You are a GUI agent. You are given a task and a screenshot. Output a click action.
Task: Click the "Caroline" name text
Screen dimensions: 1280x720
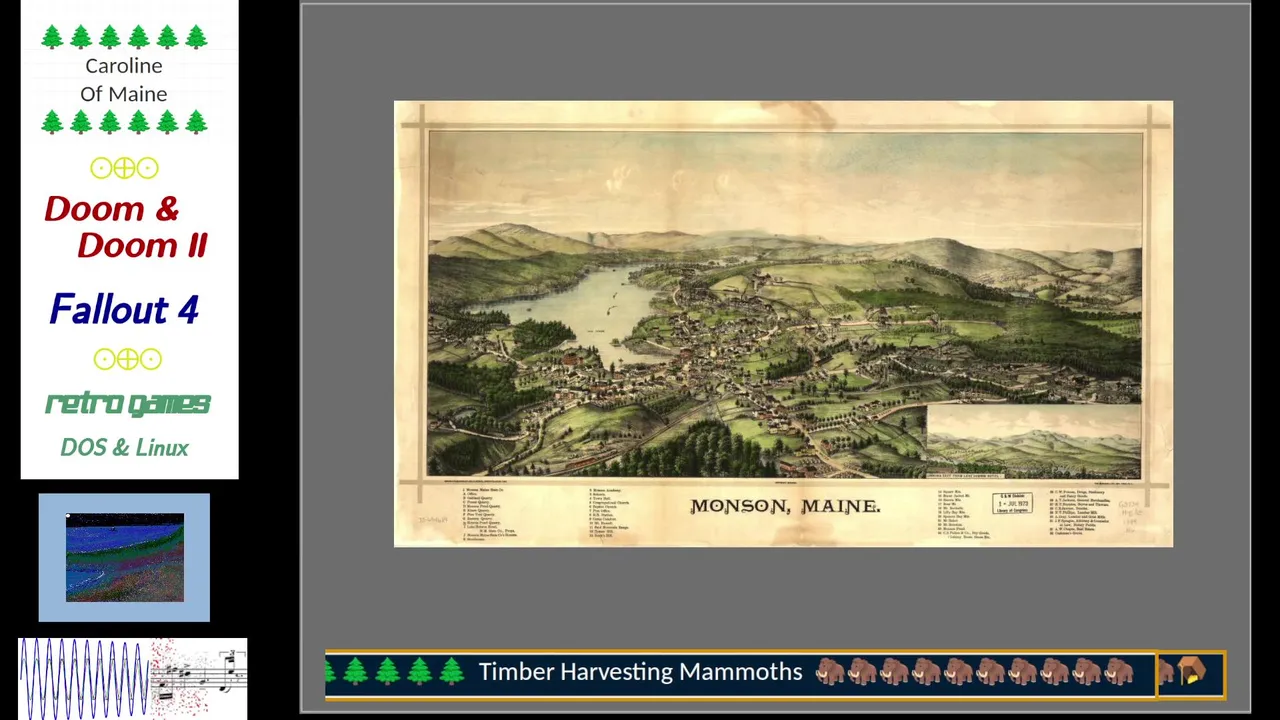pos(124,65)
